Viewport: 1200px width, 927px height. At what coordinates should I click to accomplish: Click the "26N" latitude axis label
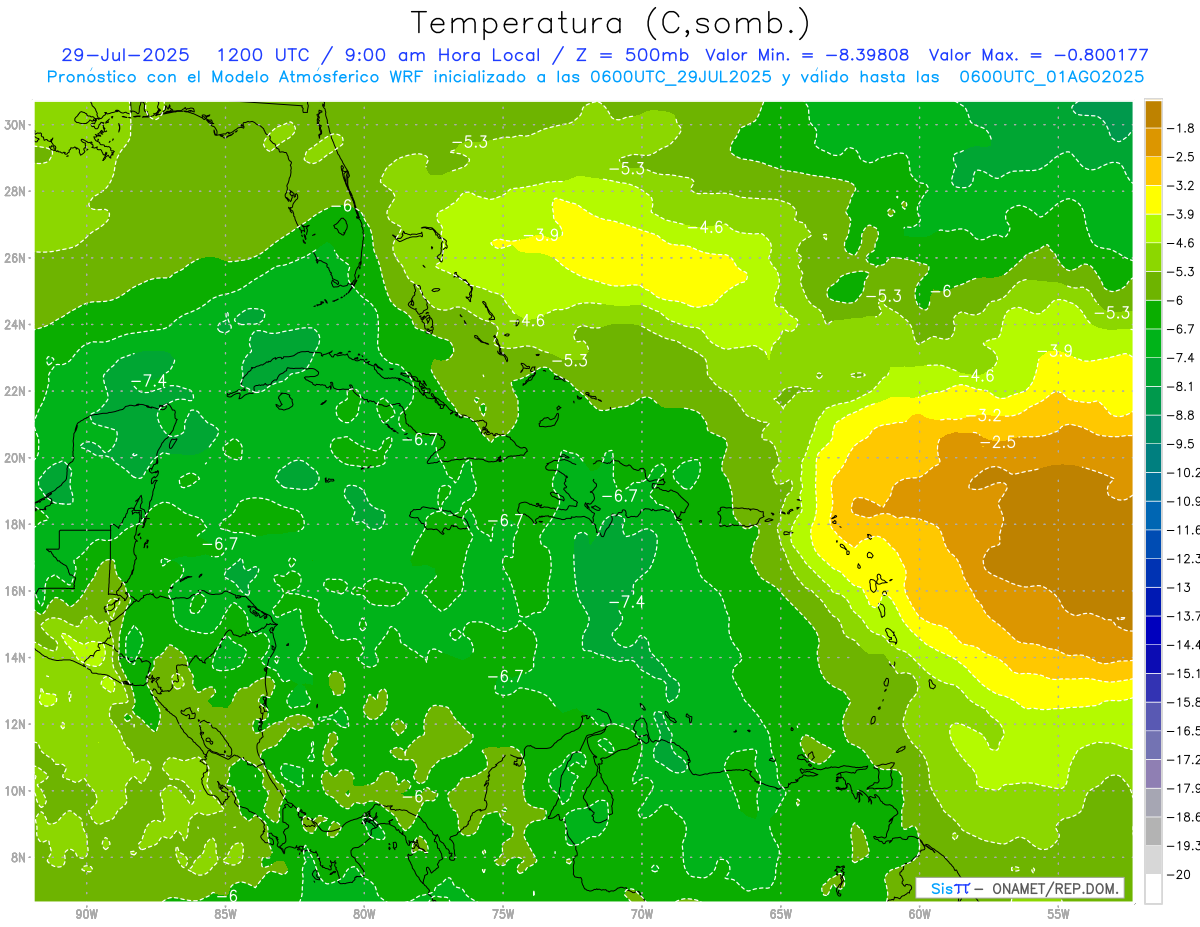click(14, 258)
